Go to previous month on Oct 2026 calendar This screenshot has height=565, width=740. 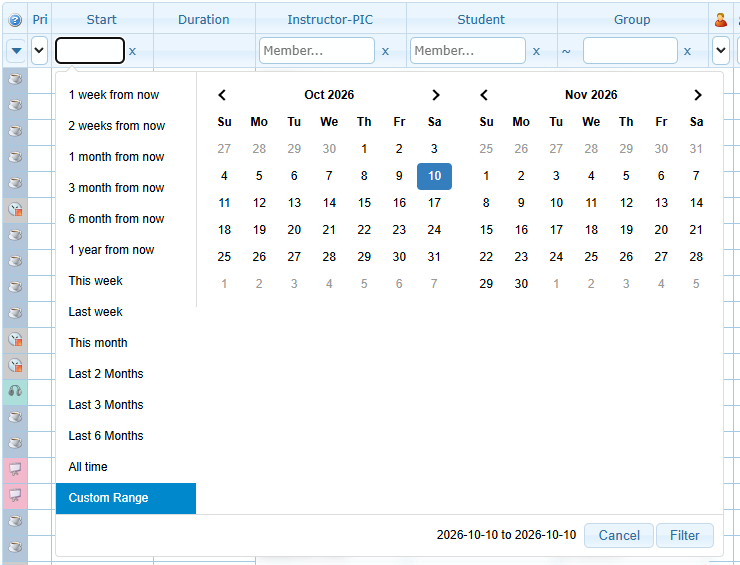coord(222,95)
